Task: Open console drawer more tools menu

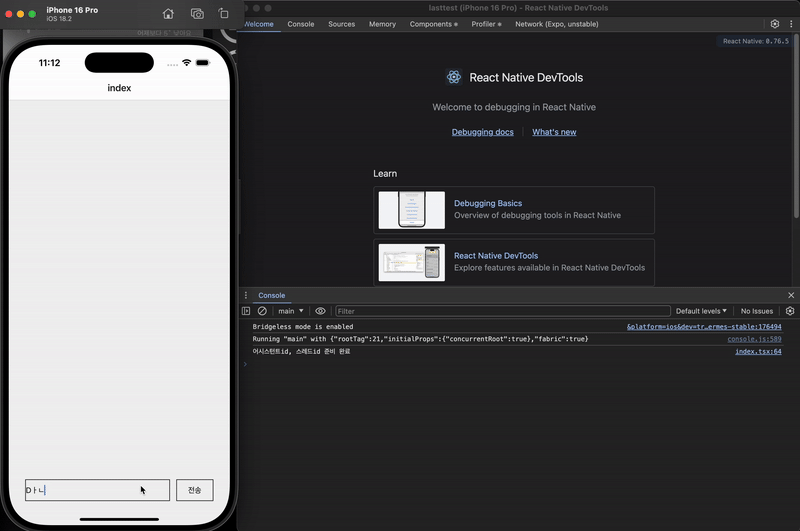Action: coord(246,295)
